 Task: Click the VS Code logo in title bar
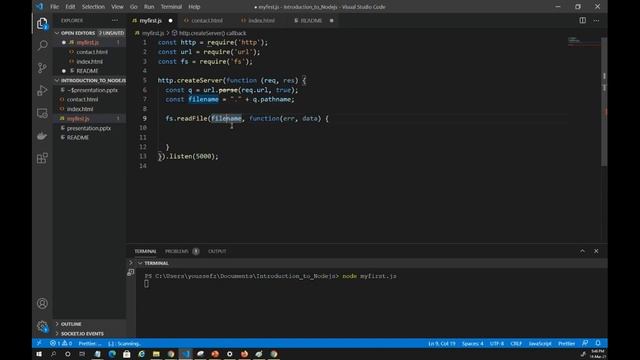(x=39, y=7)
